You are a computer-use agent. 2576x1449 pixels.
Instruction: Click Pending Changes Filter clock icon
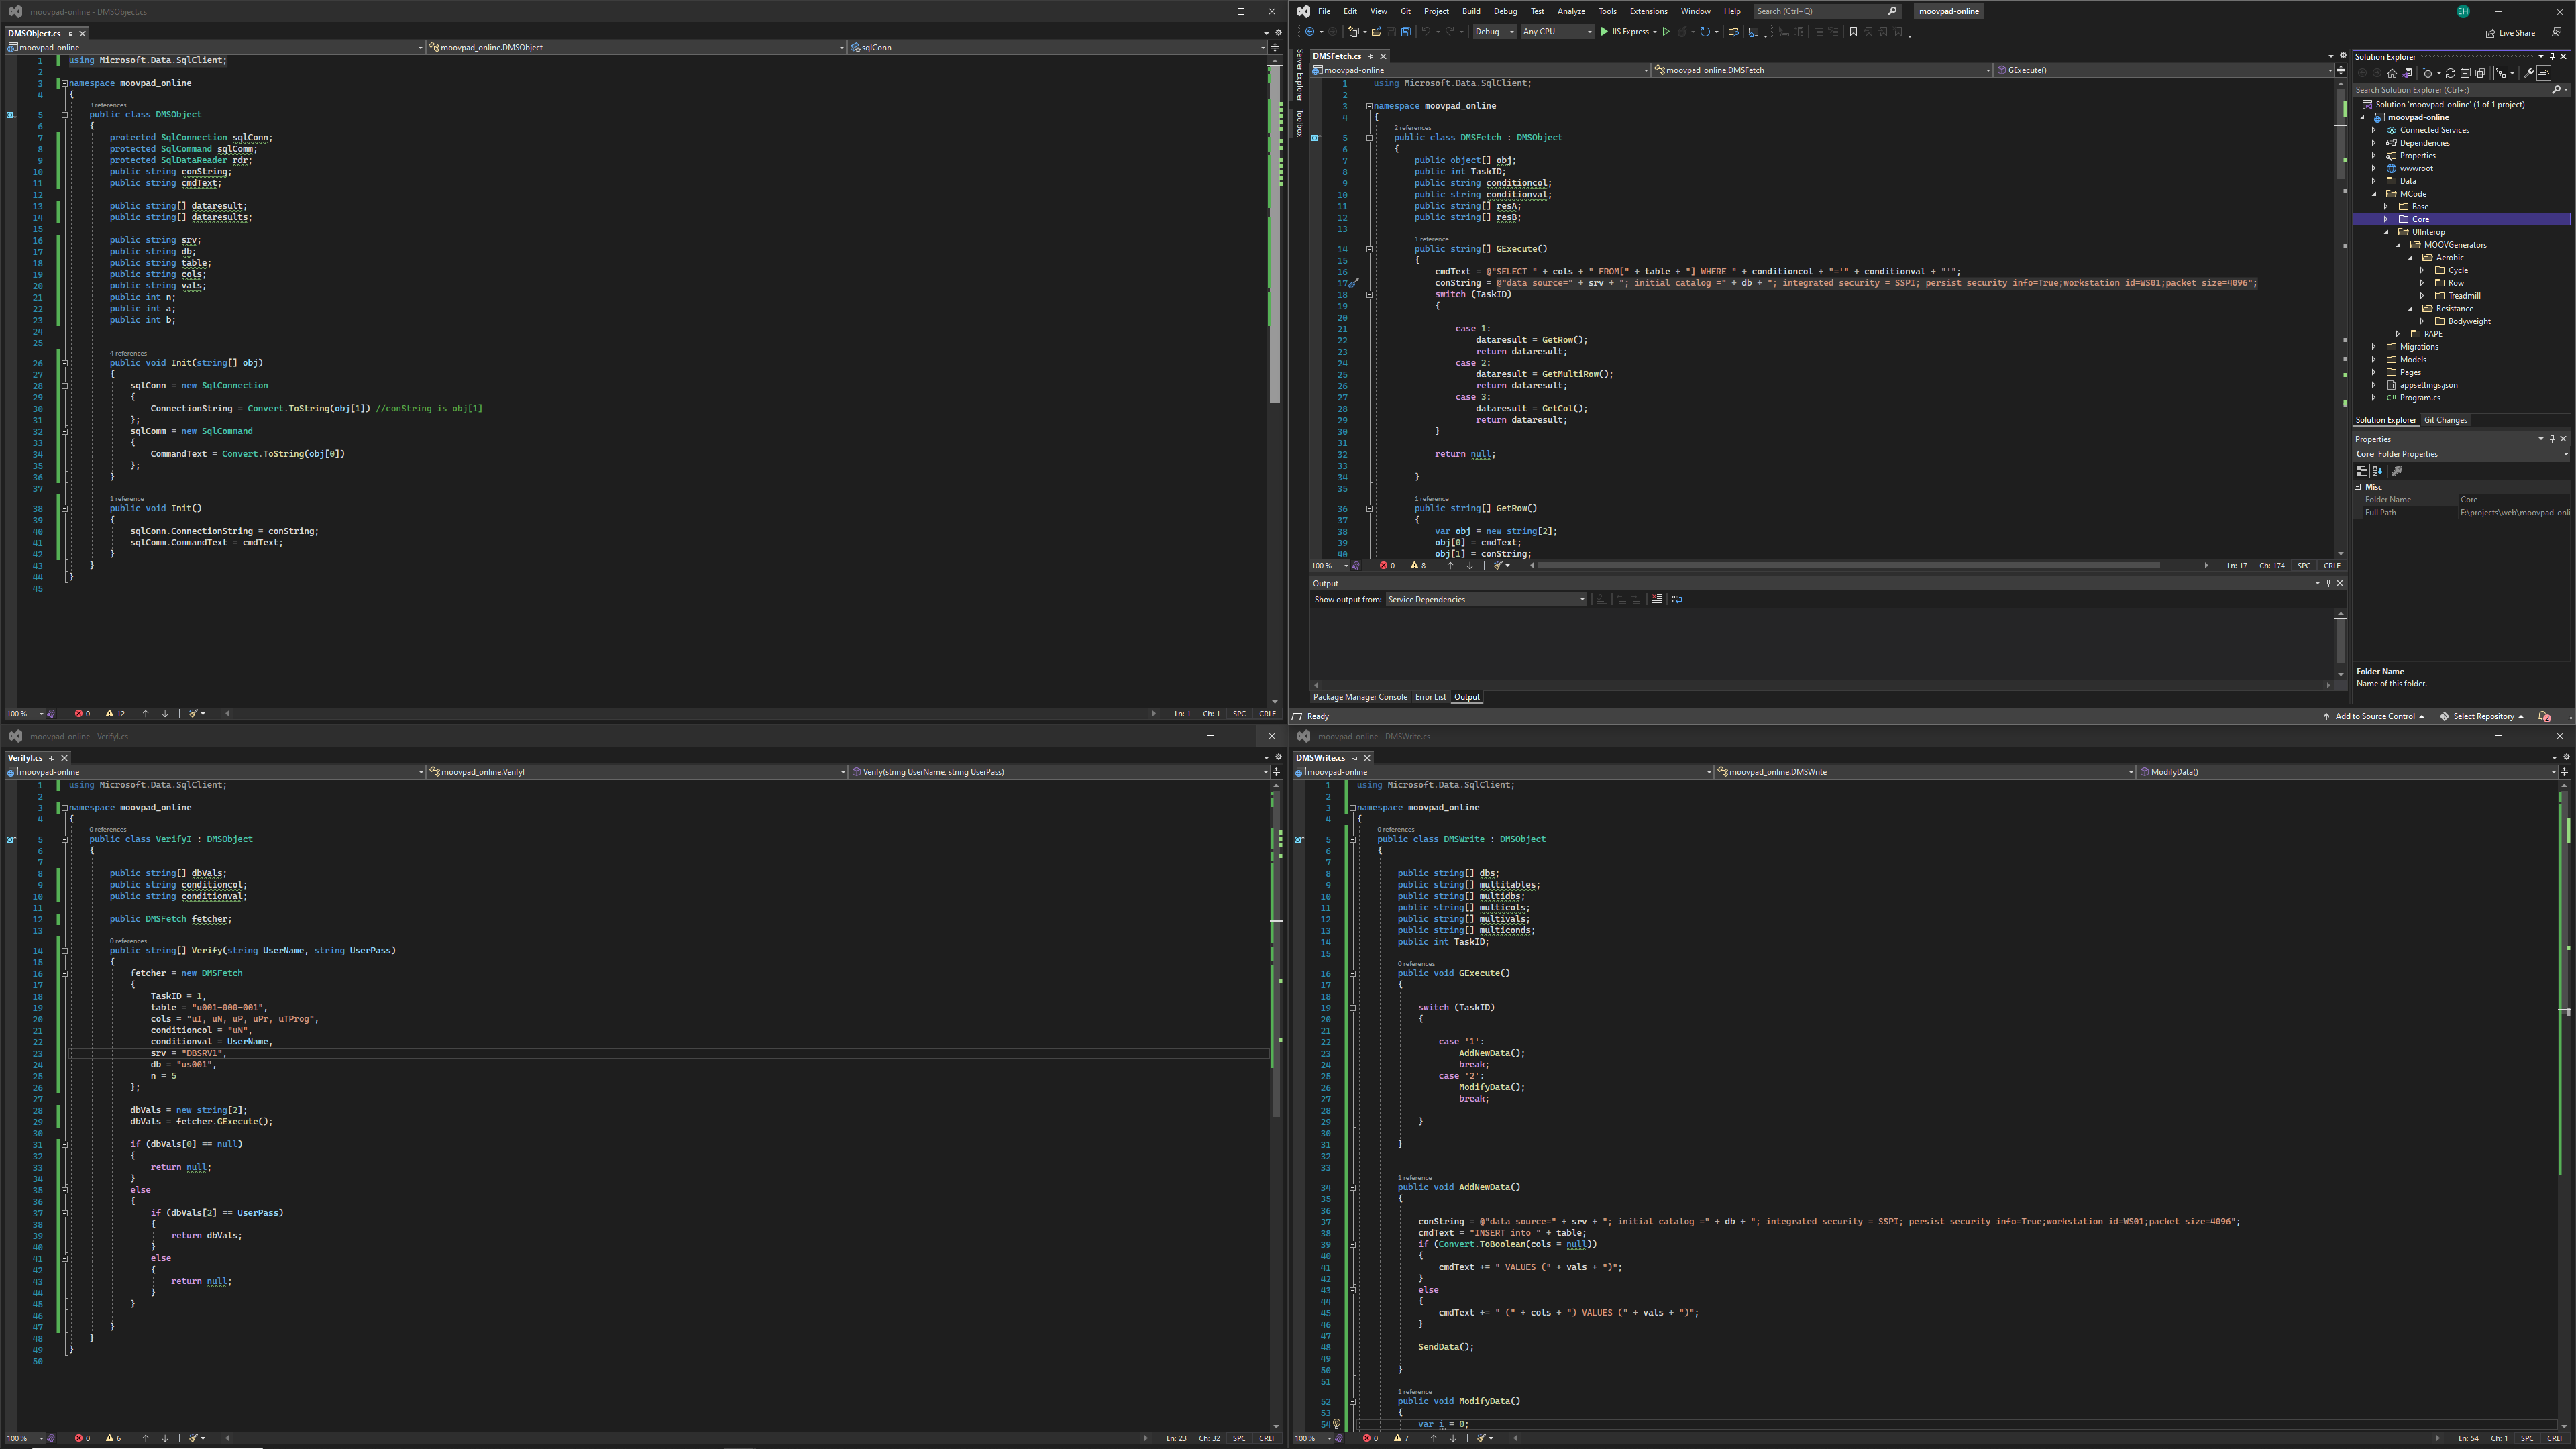click(x=2428, y=73)
